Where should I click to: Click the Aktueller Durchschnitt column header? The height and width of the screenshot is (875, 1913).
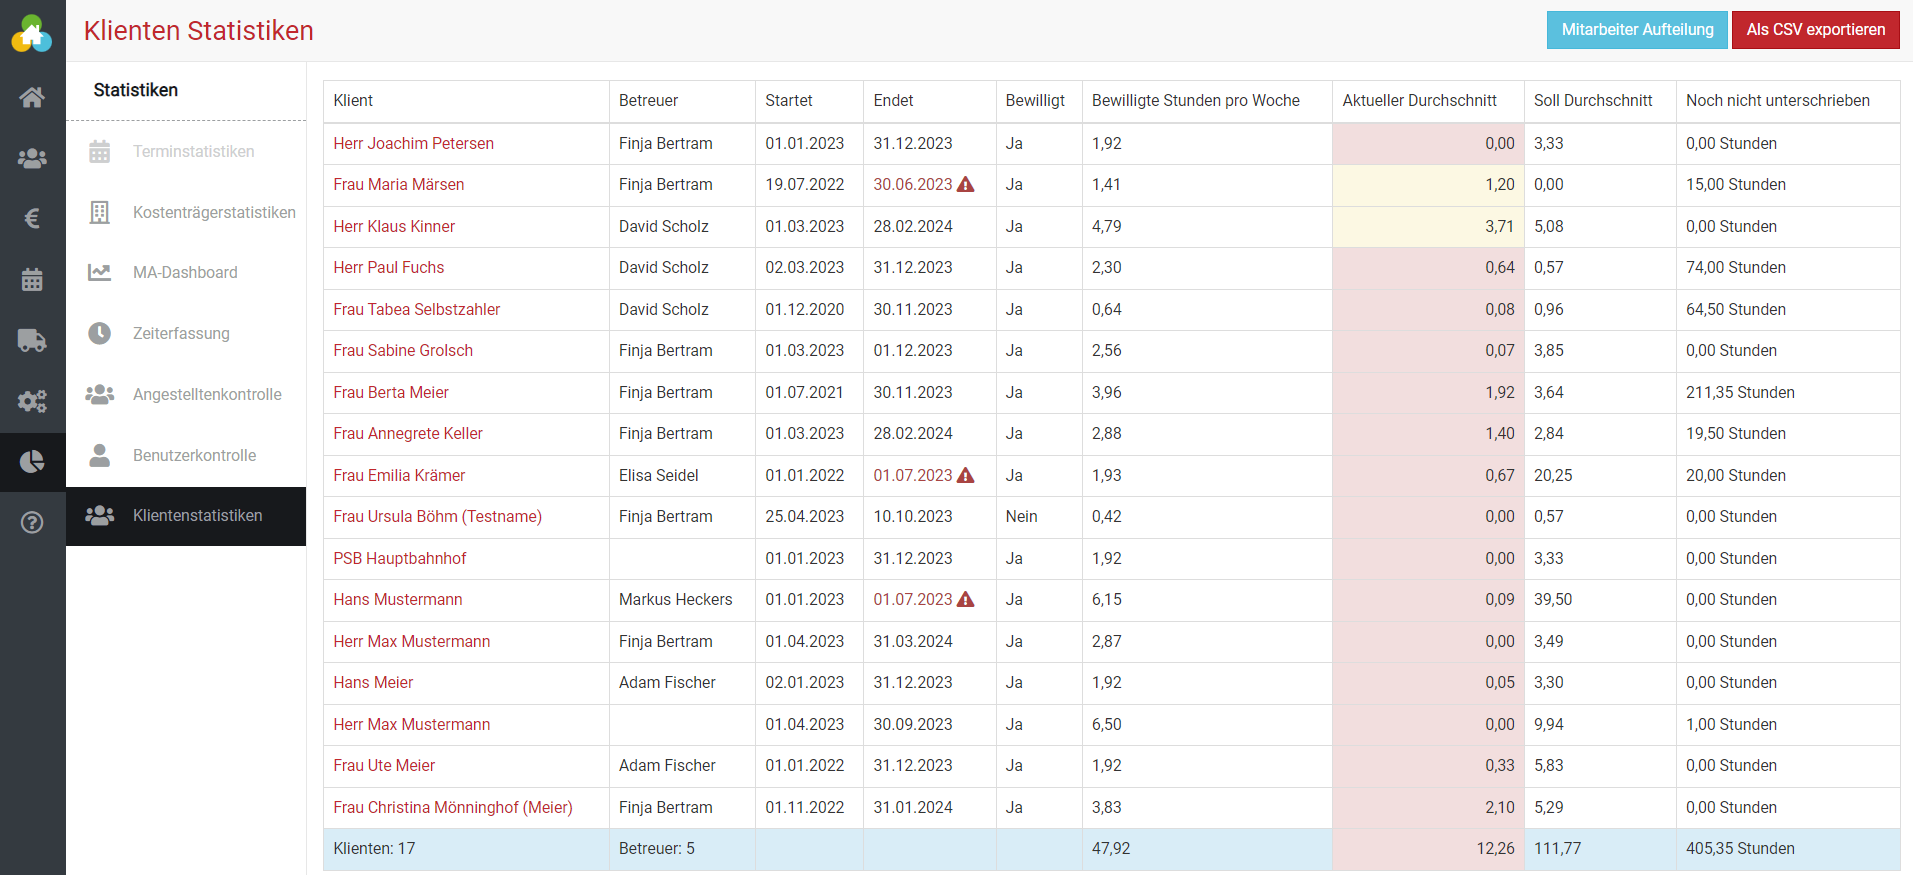(1419, 100)
